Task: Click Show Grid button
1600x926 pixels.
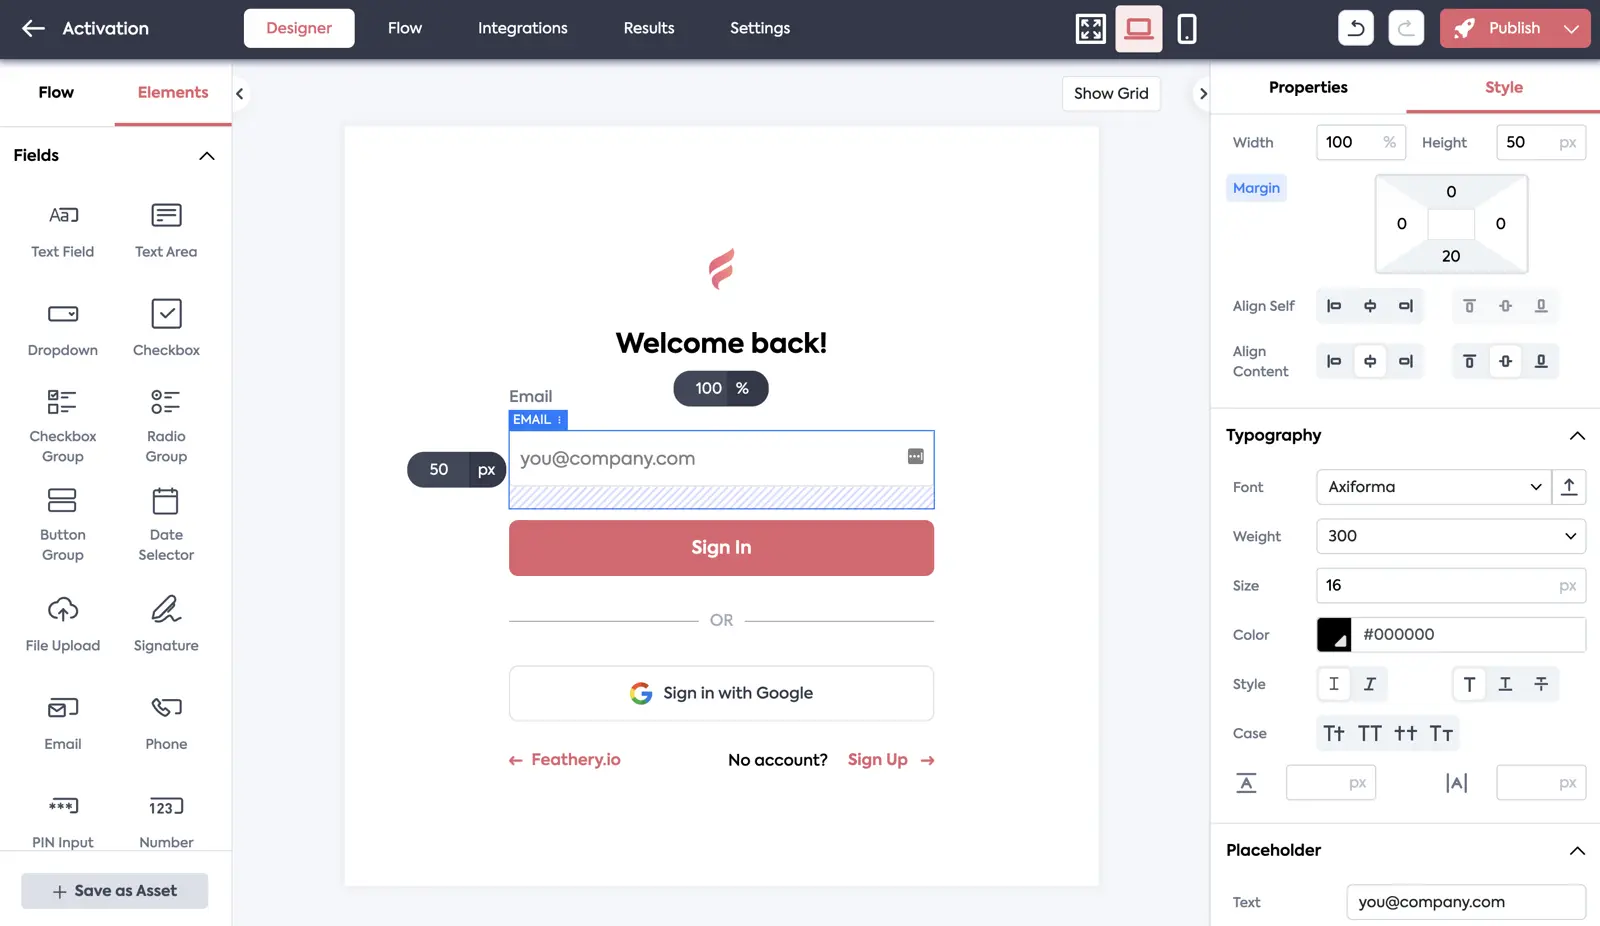Action: click(x=1111, y=93)
